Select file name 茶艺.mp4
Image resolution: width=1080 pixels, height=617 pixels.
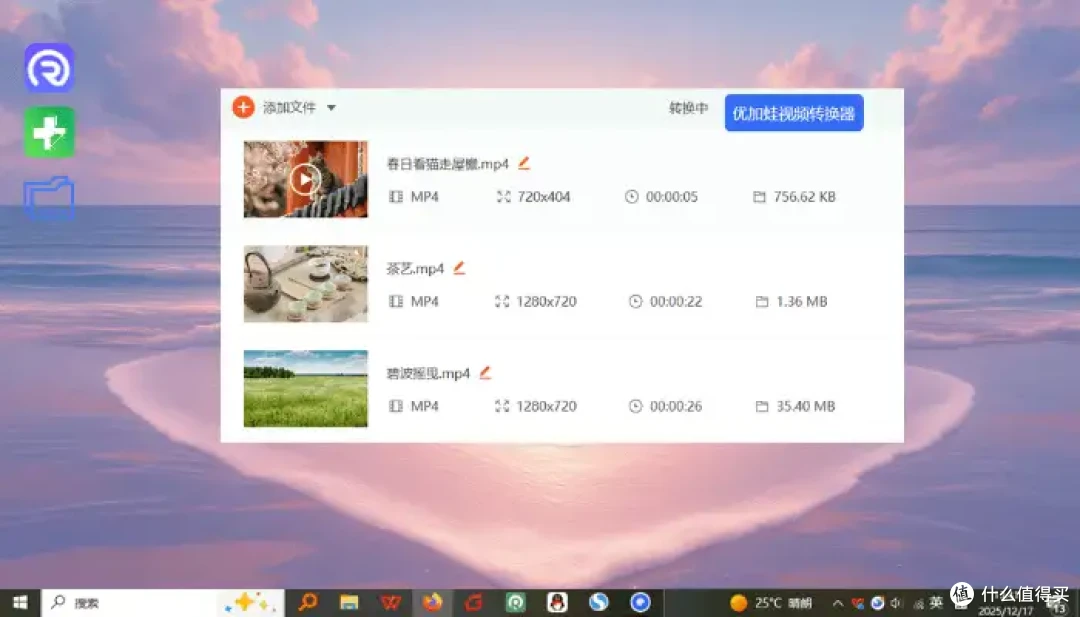click(x=415, y=269)
